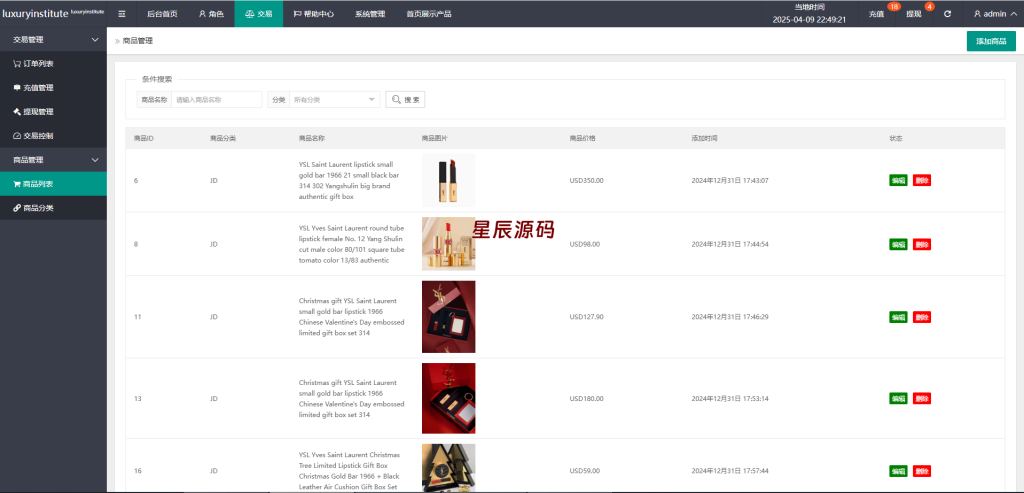Click the 添加商品 button
1024x493 pixels.
pos(991,40)
